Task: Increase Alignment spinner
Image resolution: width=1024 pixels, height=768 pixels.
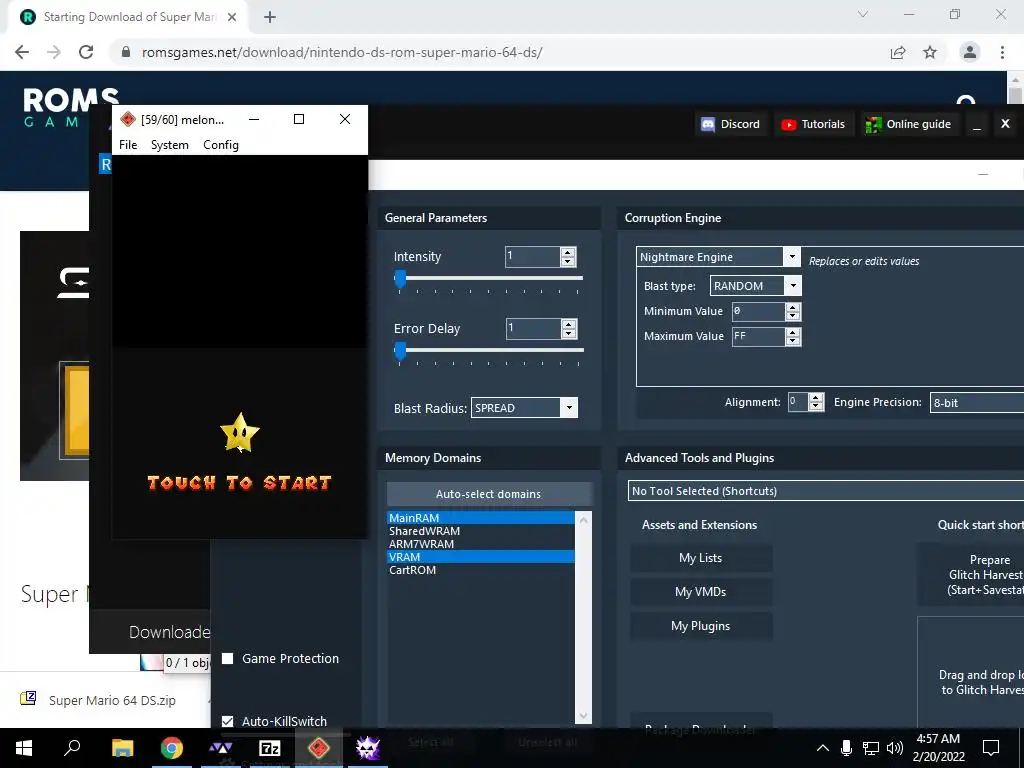Action: 816,397
